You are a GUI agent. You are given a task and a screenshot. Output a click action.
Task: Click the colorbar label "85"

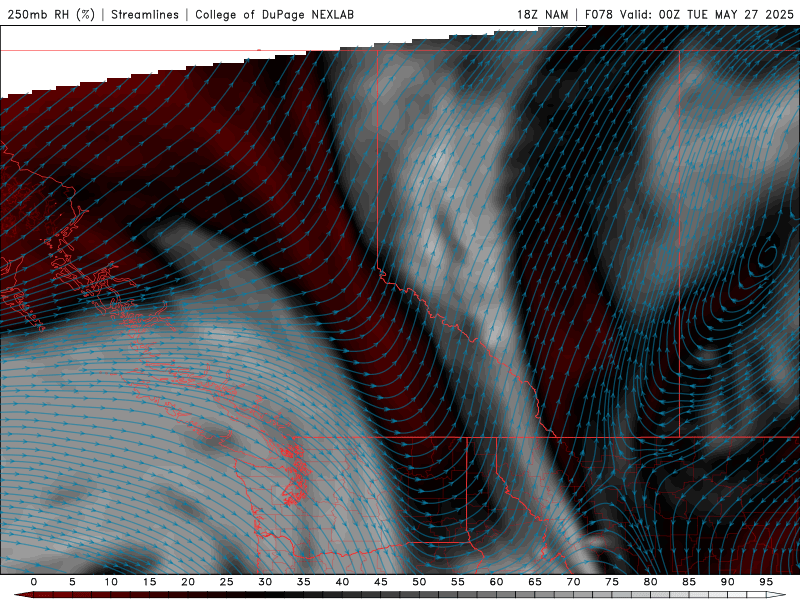click(x=689, y=582)
